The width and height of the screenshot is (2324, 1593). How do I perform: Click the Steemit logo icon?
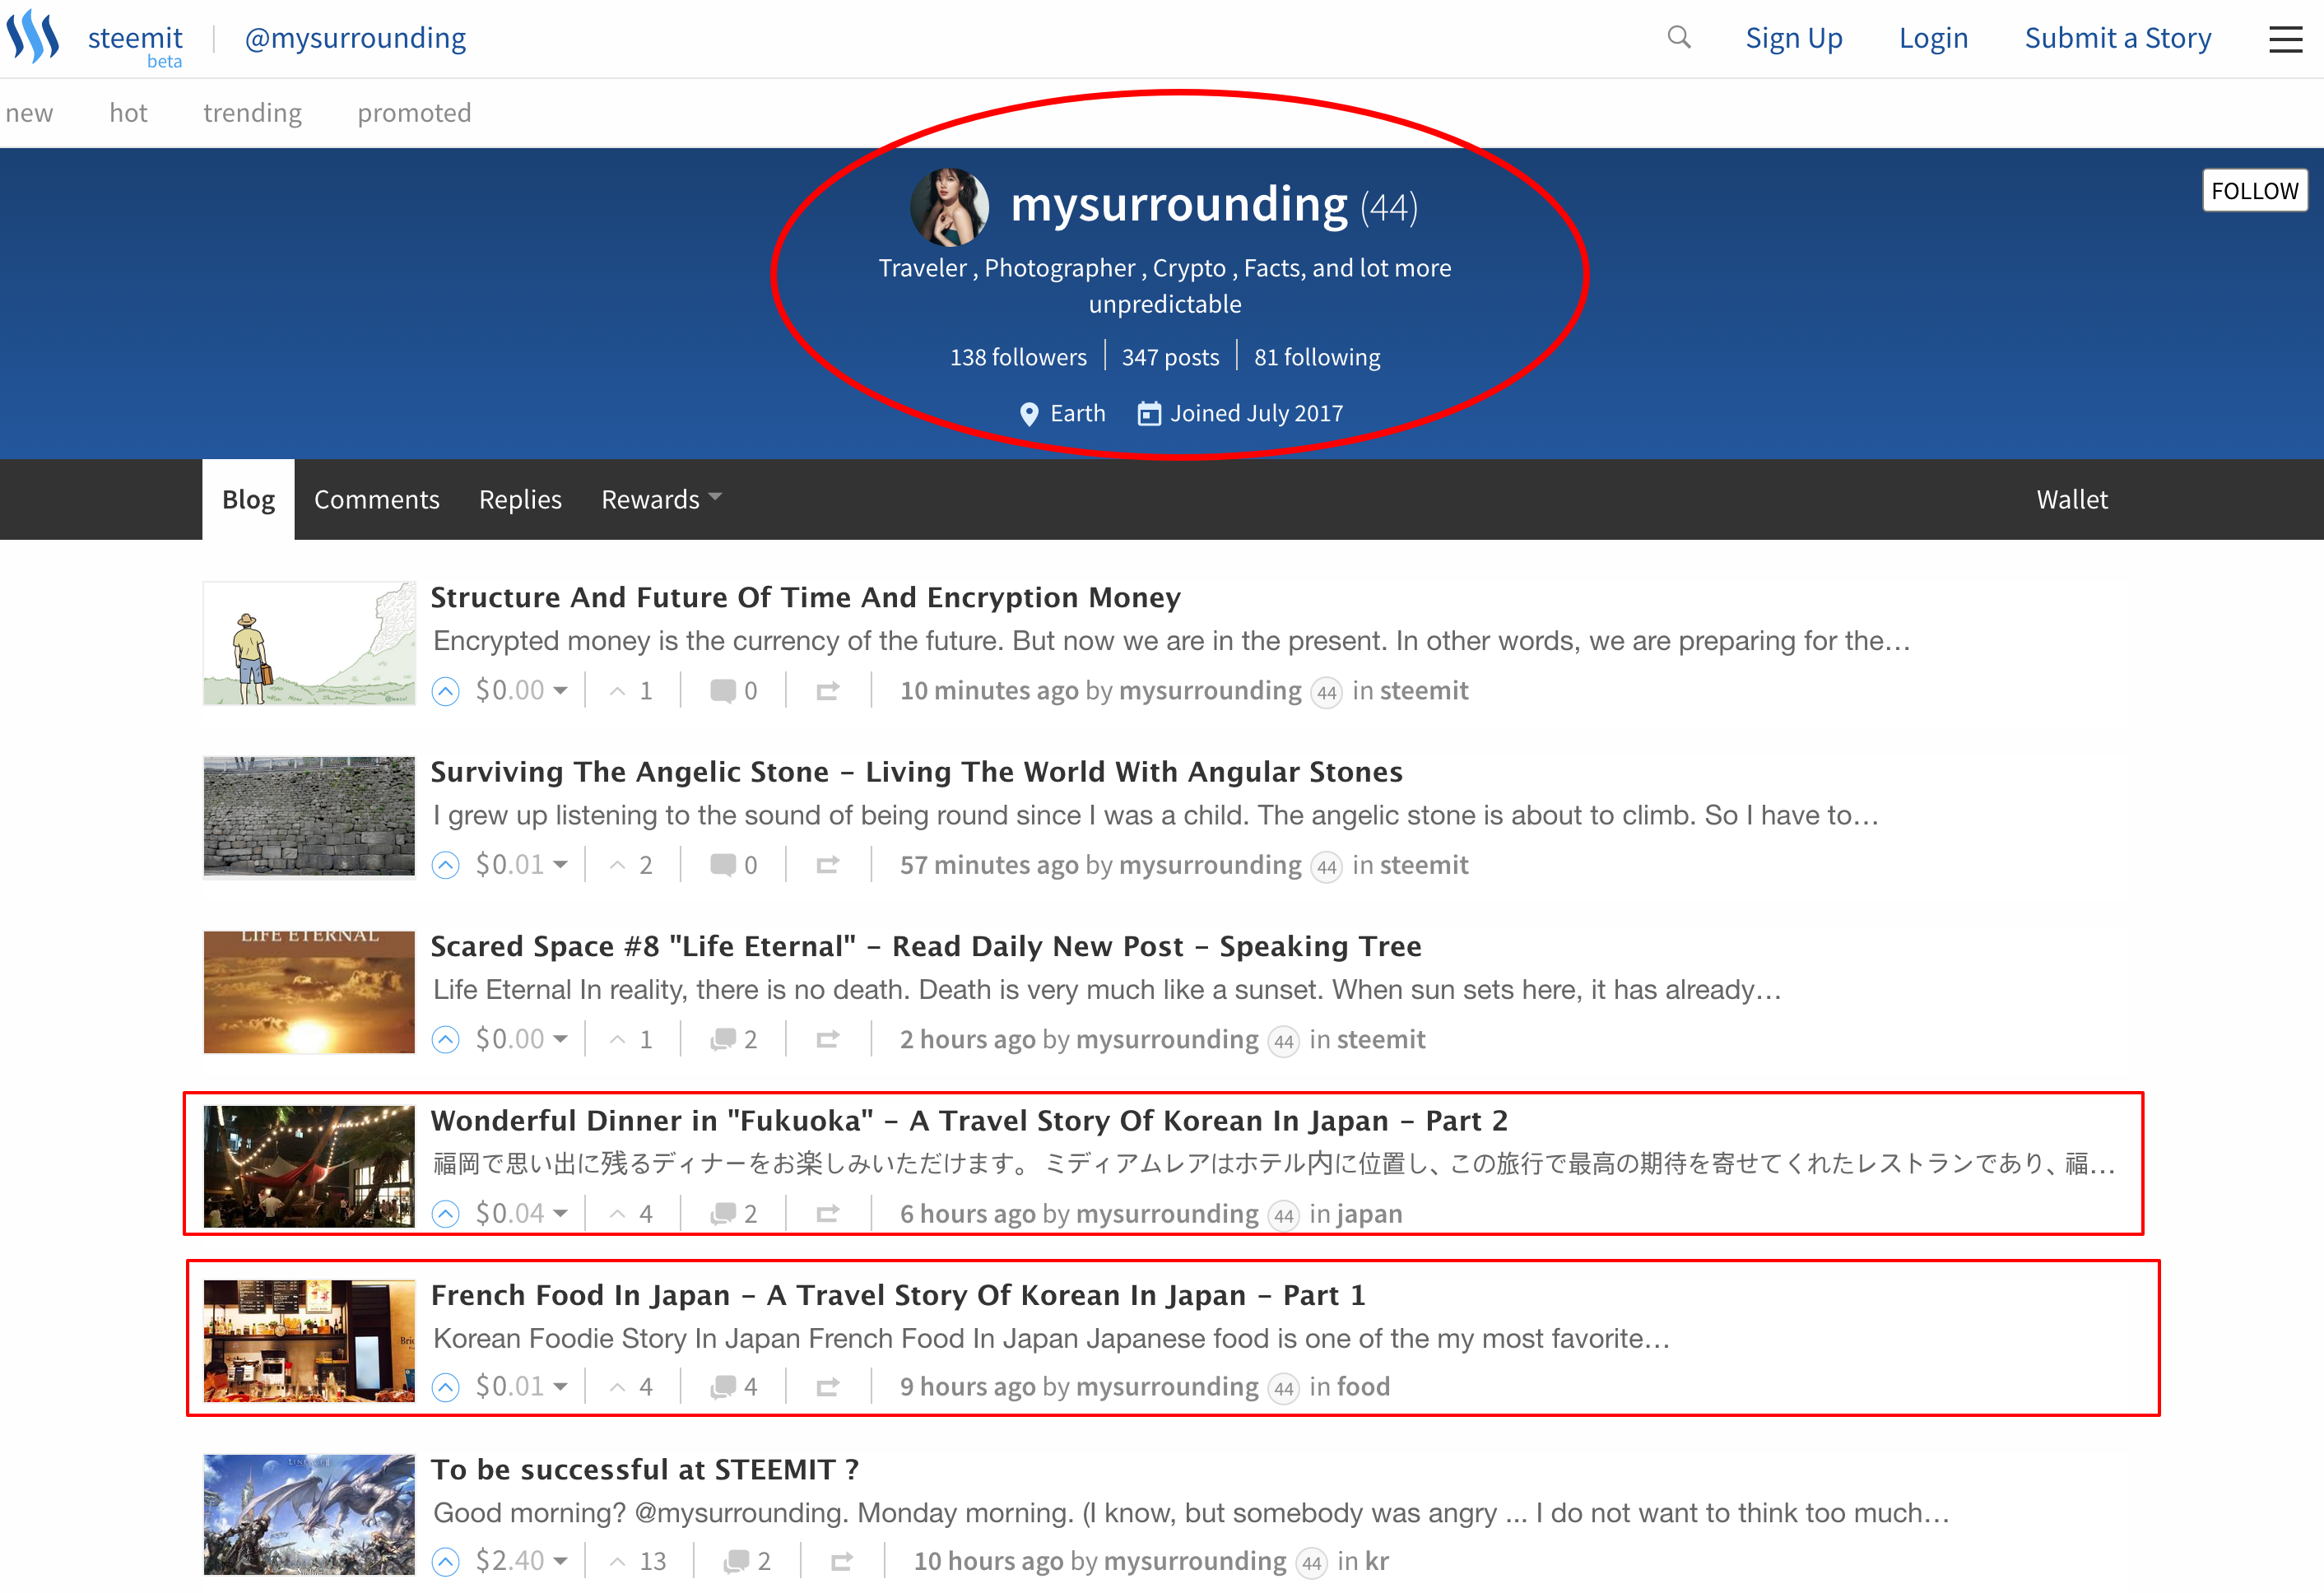click(x=33, y=37)
